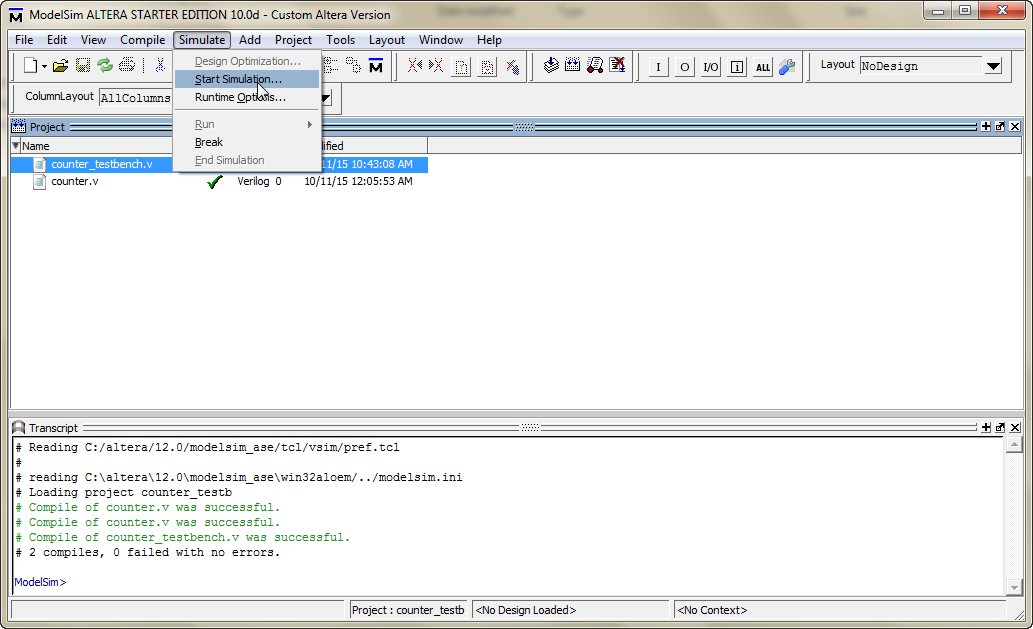Viewport: 1033px width, 629px height.
Task: Select counter_testbench.v in Project list
Action: (101, 164)
